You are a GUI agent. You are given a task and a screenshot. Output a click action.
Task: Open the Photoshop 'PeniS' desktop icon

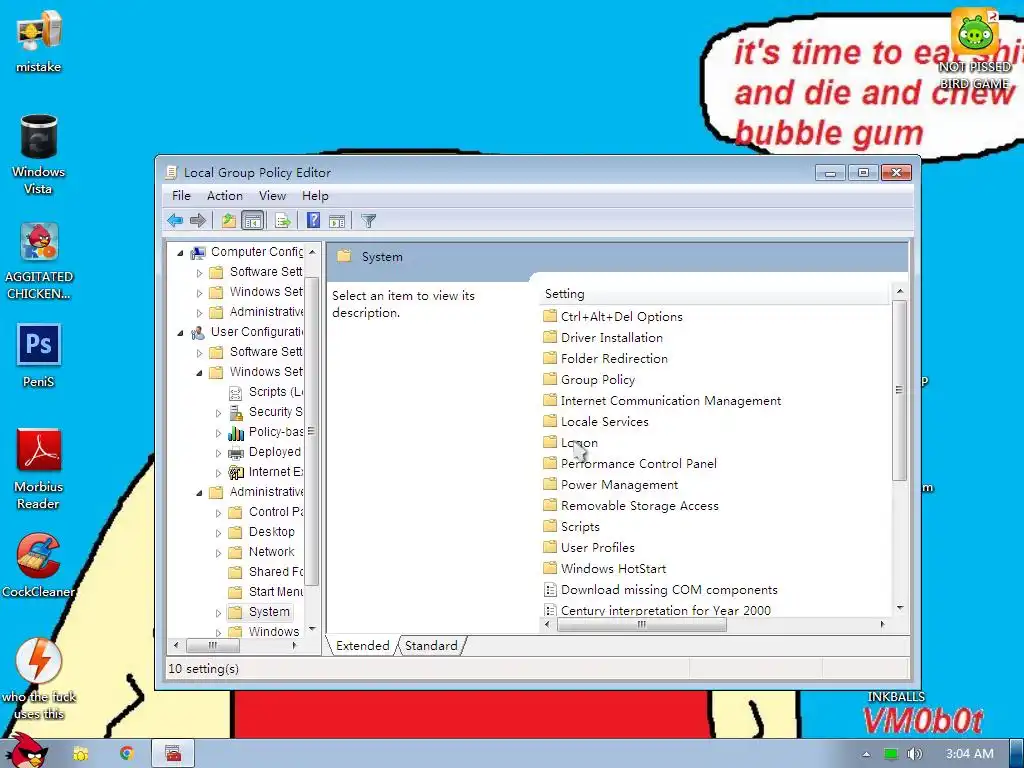[x=39, y=355]
